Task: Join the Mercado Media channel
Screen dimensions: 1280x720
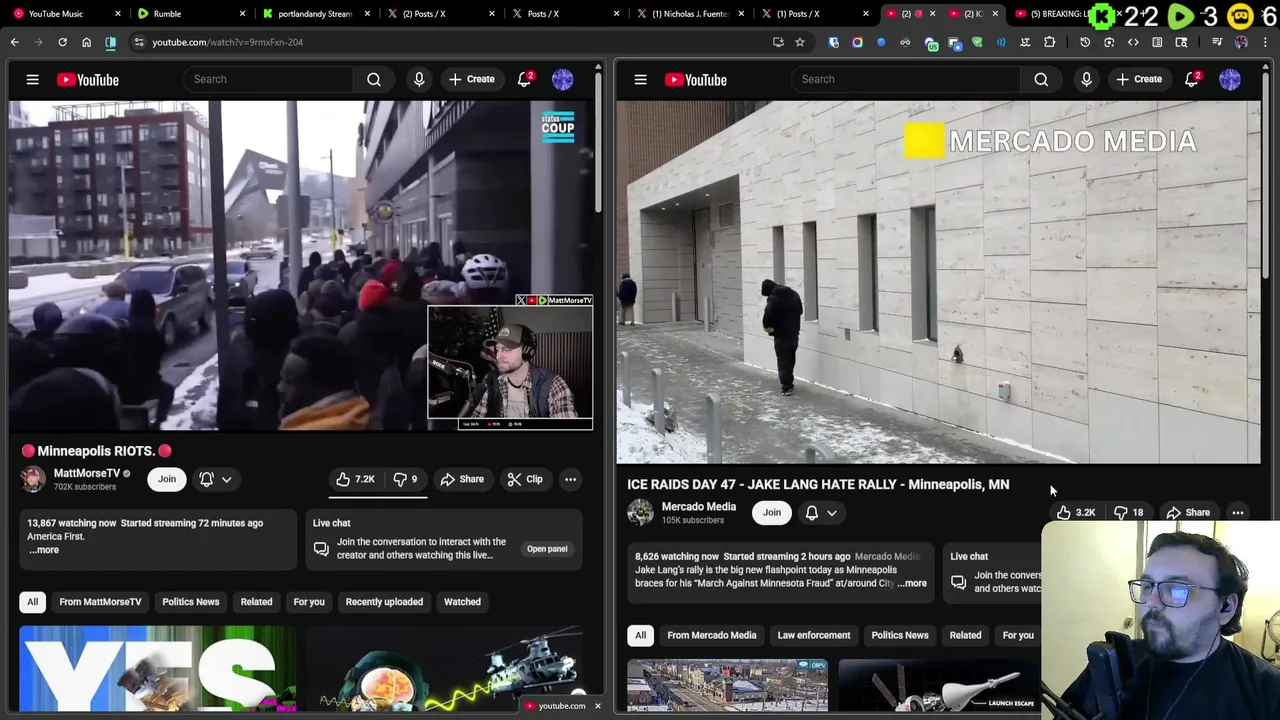Action: (772, 512)
